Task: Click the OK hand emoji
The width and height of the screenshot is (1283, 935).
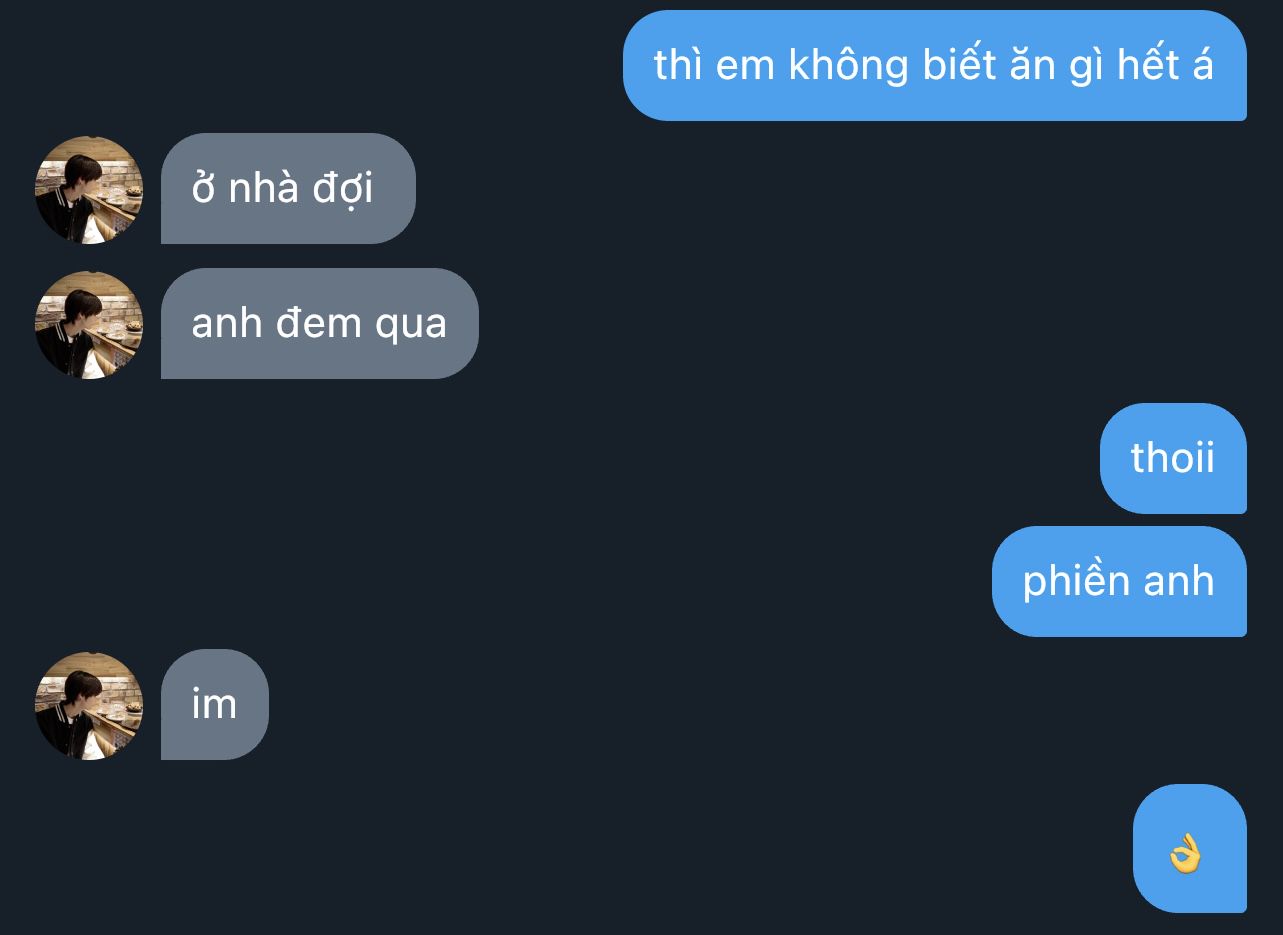Action: click(x=1185, y=855)
